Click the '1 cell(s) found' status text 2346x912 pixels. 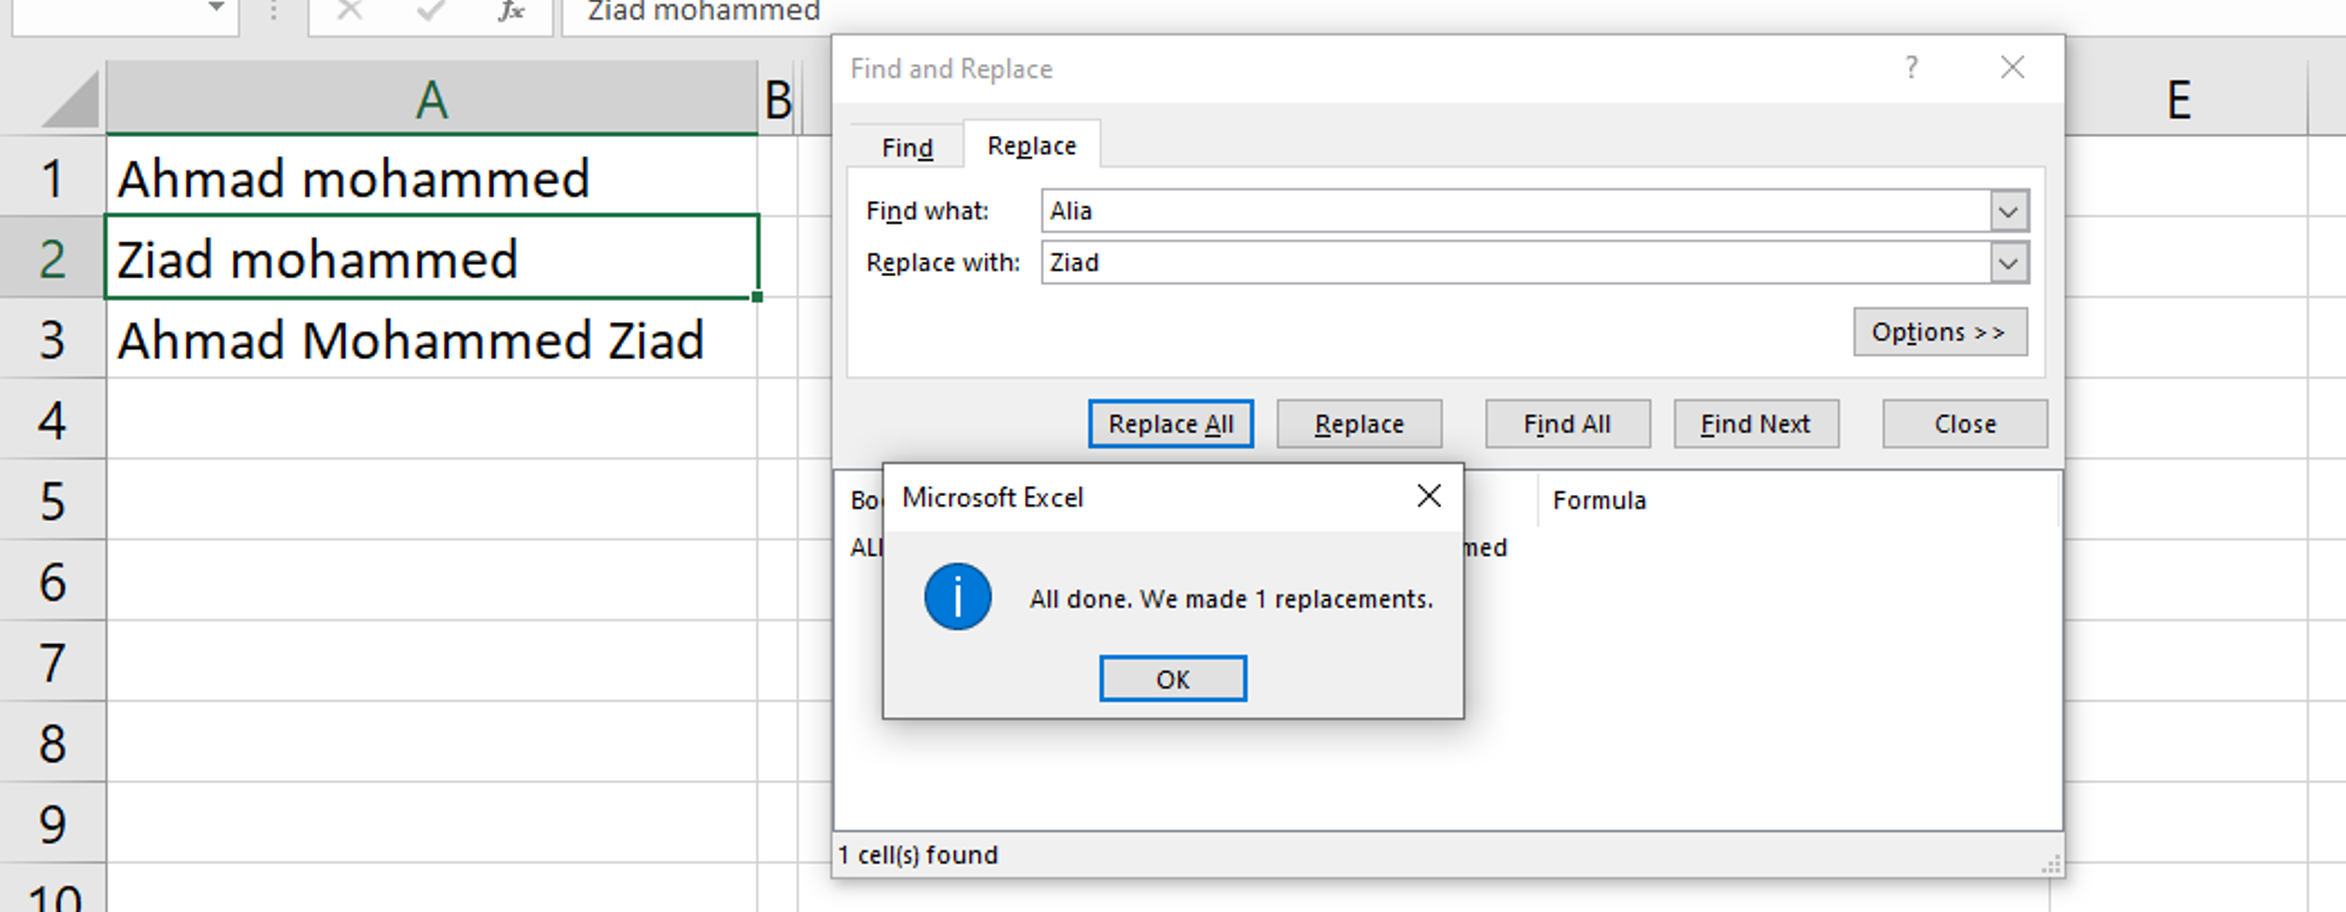click(x=918, y=855)
